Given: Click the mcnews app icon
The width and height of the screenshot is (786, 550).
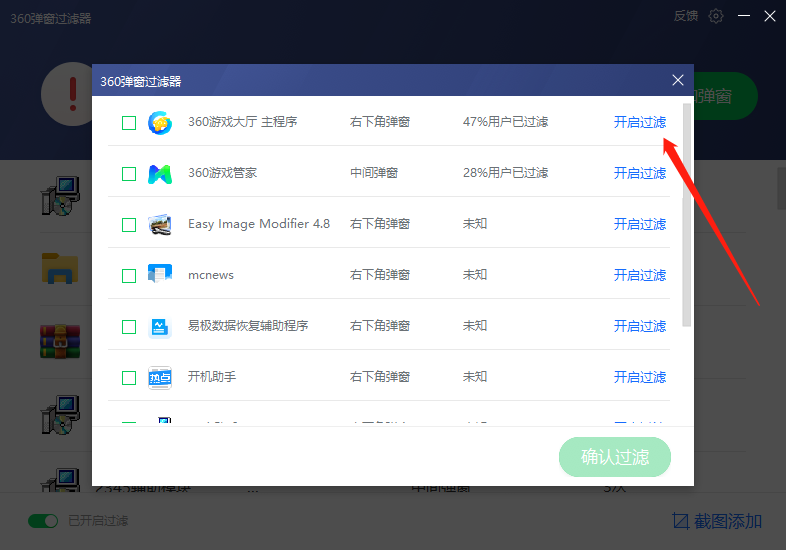Looking at the screenshot, I should [160, 275].
